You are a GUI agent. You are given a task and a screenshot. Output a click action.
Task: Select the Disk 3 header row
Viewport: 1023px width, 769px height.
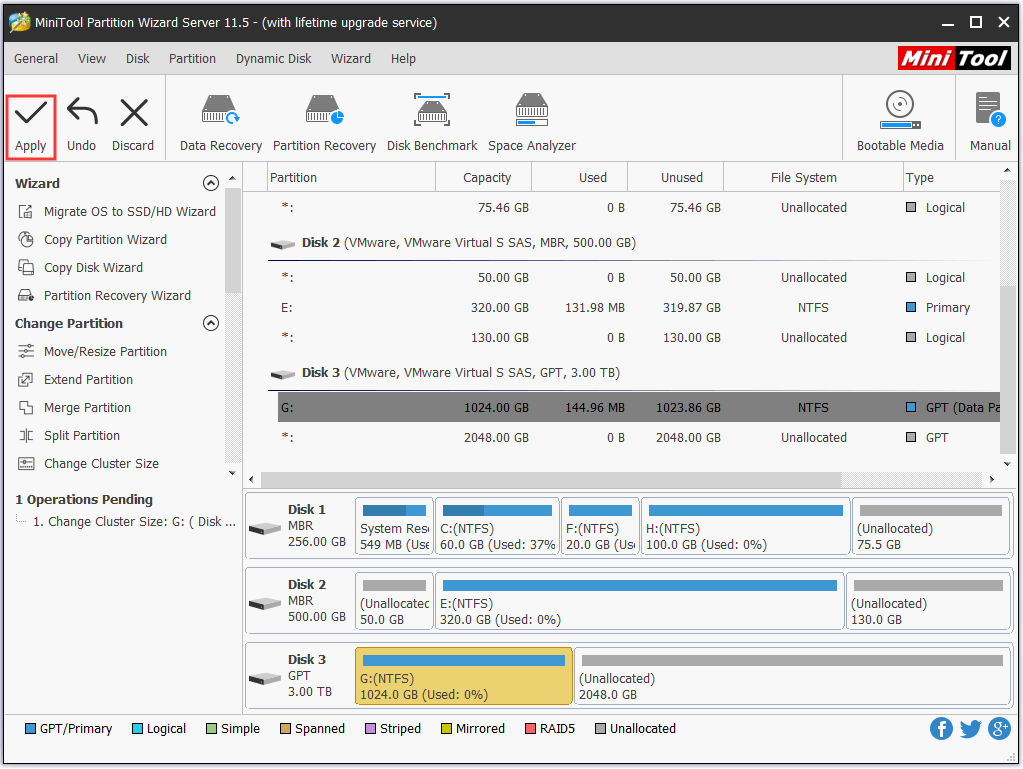click(634, 373)
